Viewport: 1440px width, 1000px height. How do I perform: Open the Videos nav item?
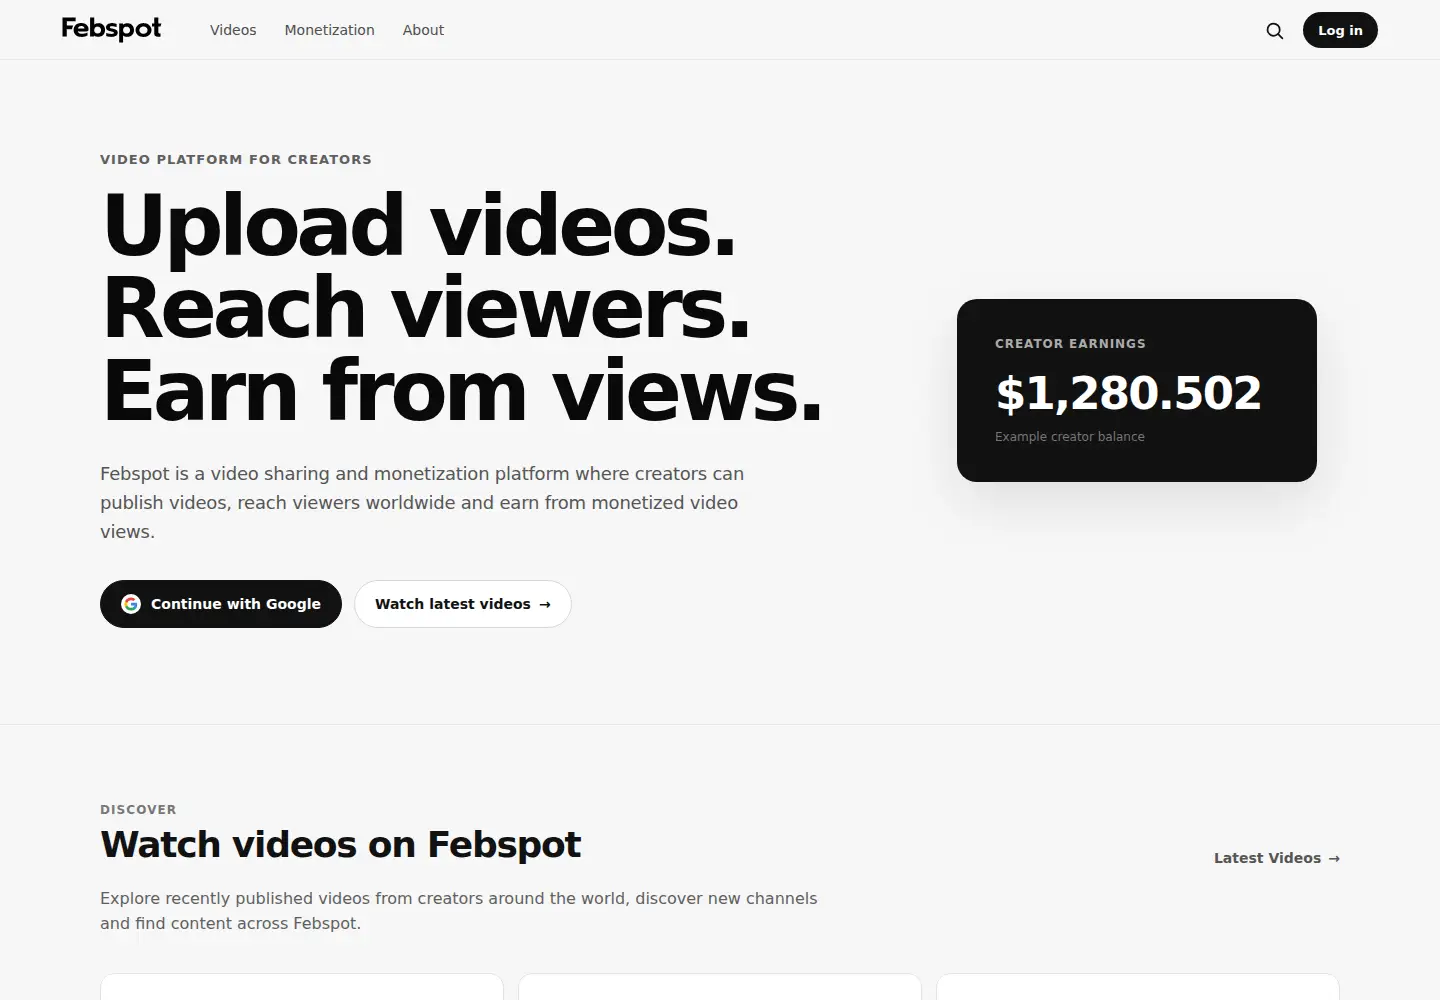[233, 30]
